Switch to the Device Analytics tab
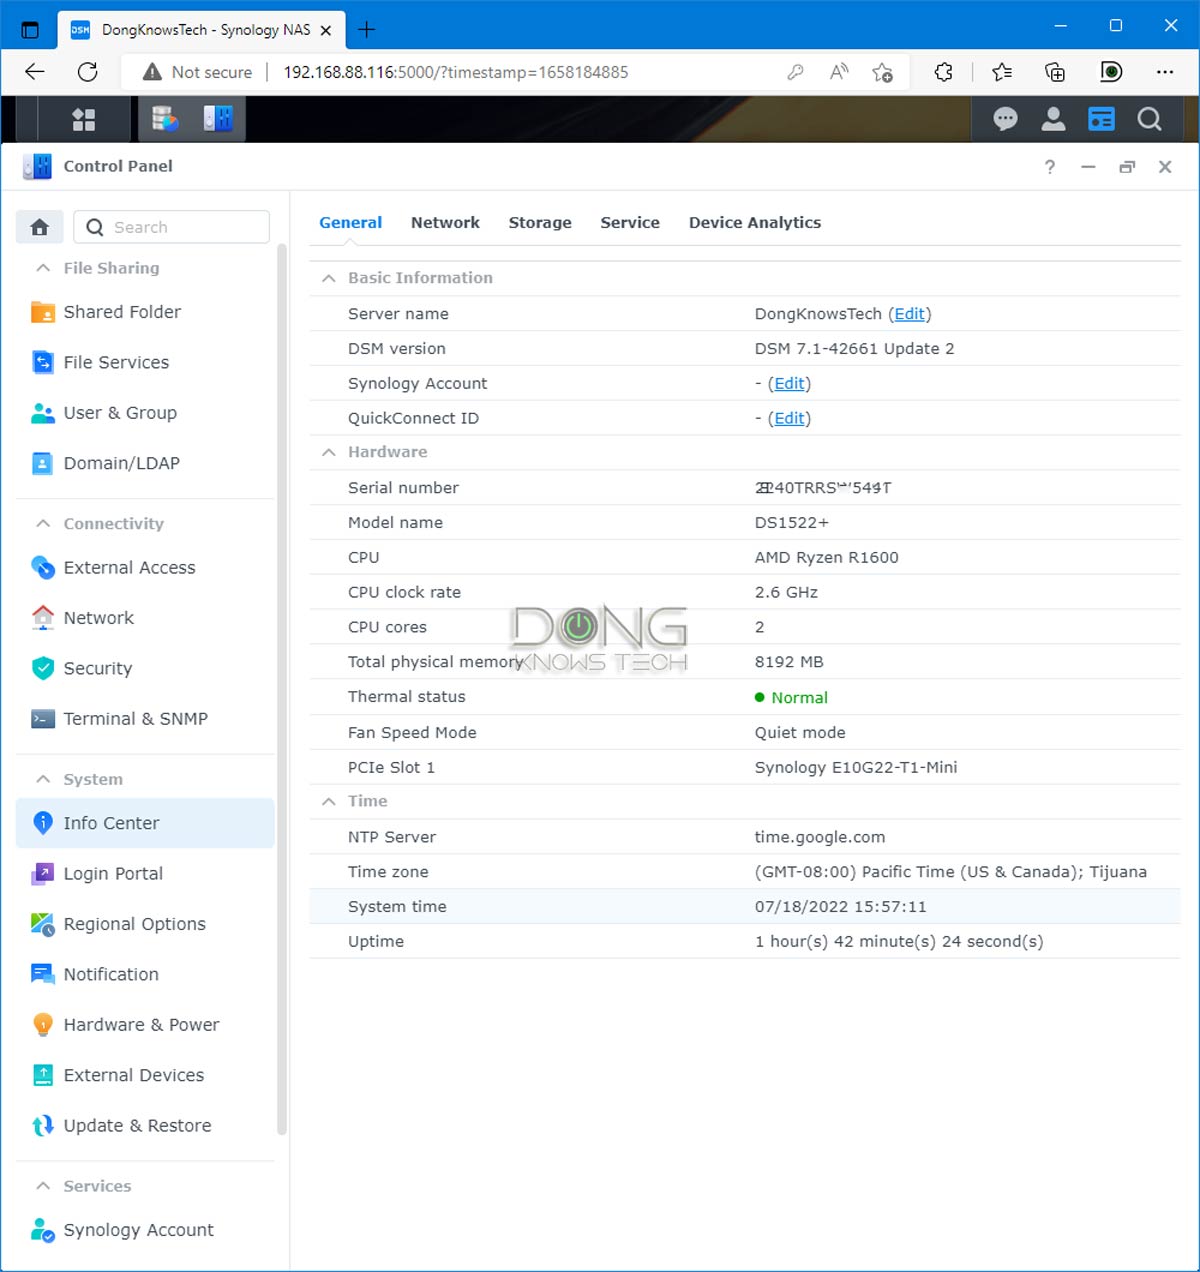Viewport: 1200px width, 1272px height. [755, 223]
